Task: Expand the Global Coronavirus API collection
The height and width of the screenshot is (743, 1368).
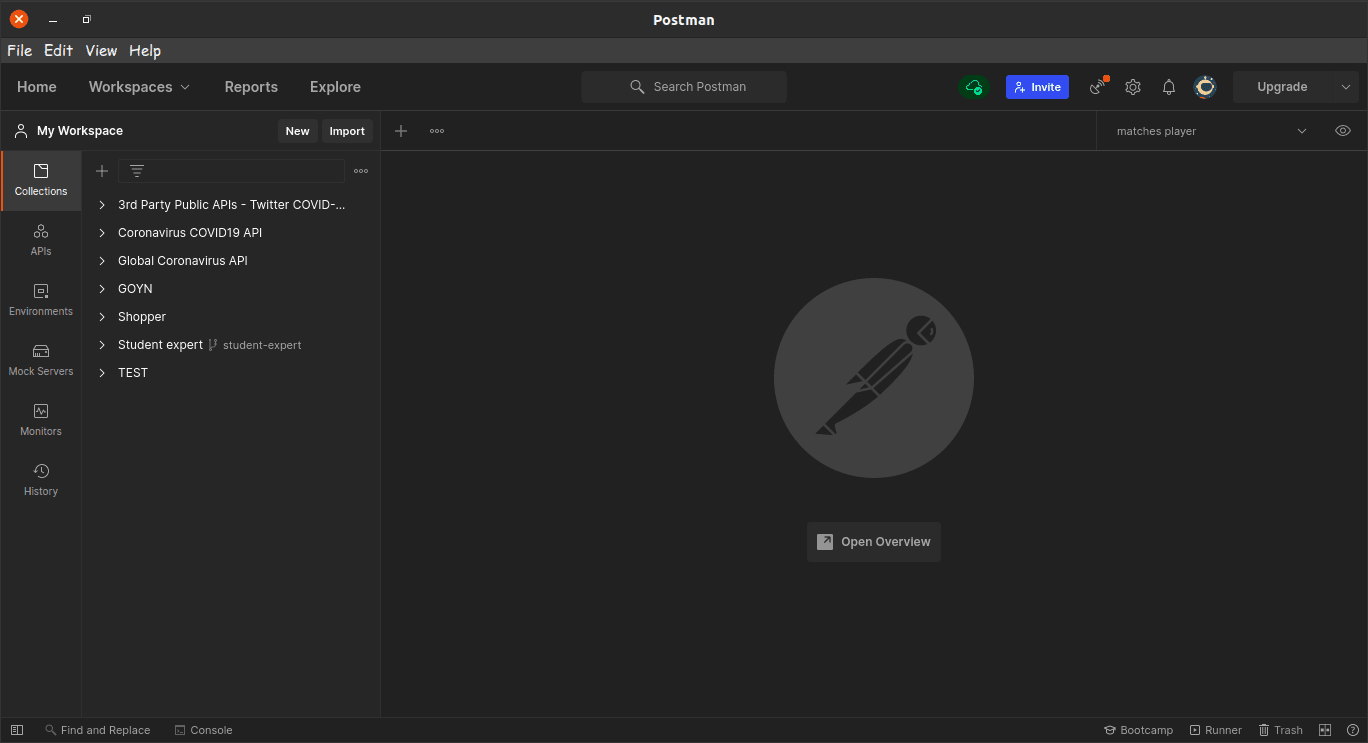Action: (x=102, y=261)
